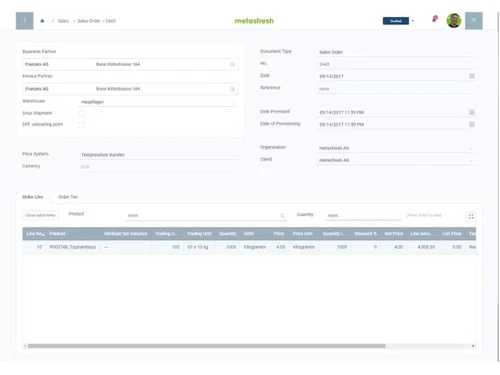500x375 pixels.
Task: Click the Net Price column header
Action: click(x=394, y=234)
